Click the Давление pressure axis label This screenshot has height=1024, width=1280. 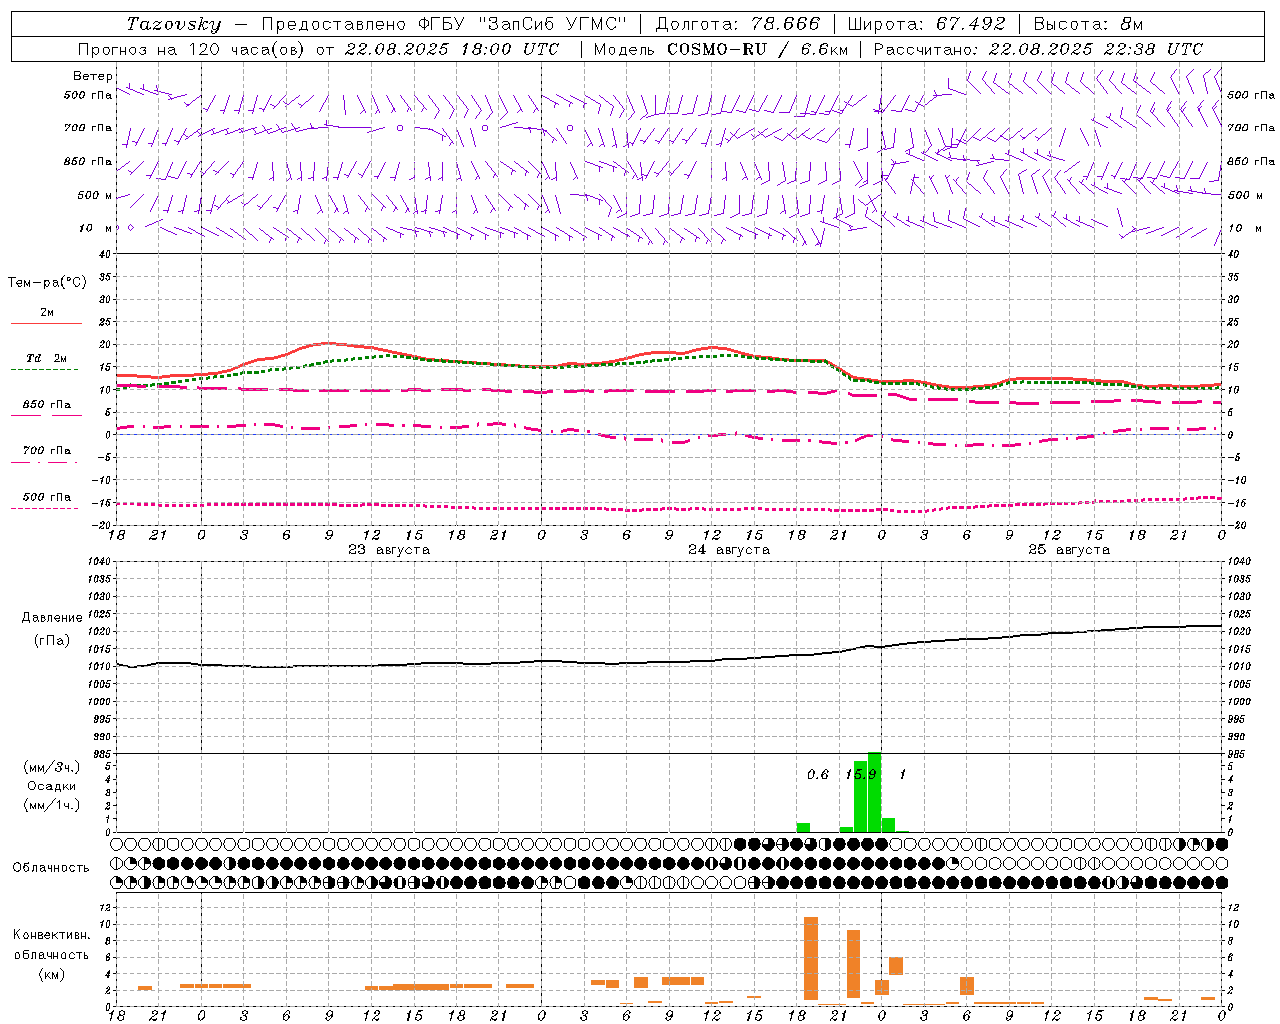click(52, 618)
